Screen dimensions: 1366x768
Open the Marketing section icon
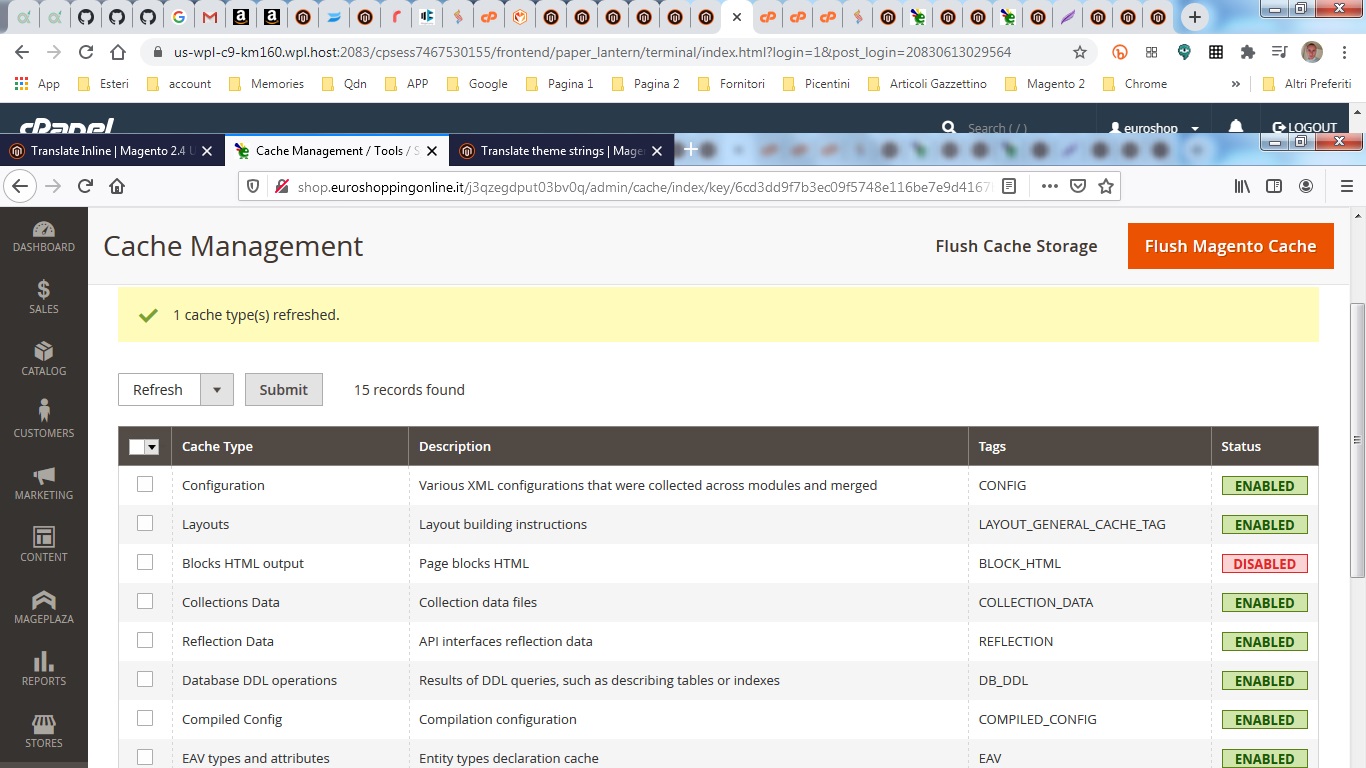pyautogui.click(x=43, y=482)
